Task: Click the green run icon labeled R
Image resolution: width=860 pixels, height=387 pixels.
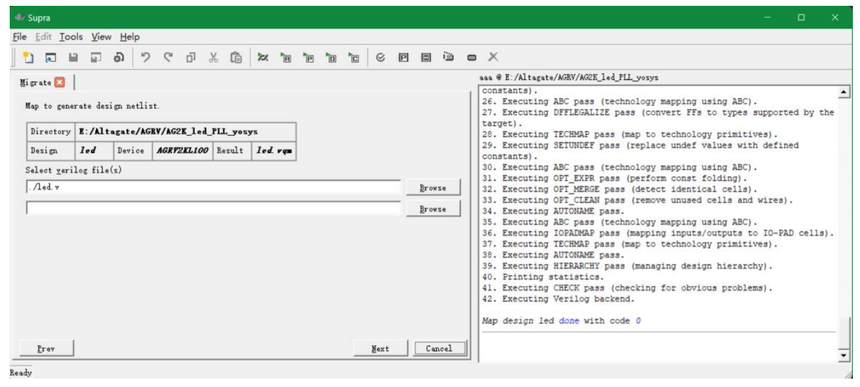Action: coord(286,57)
